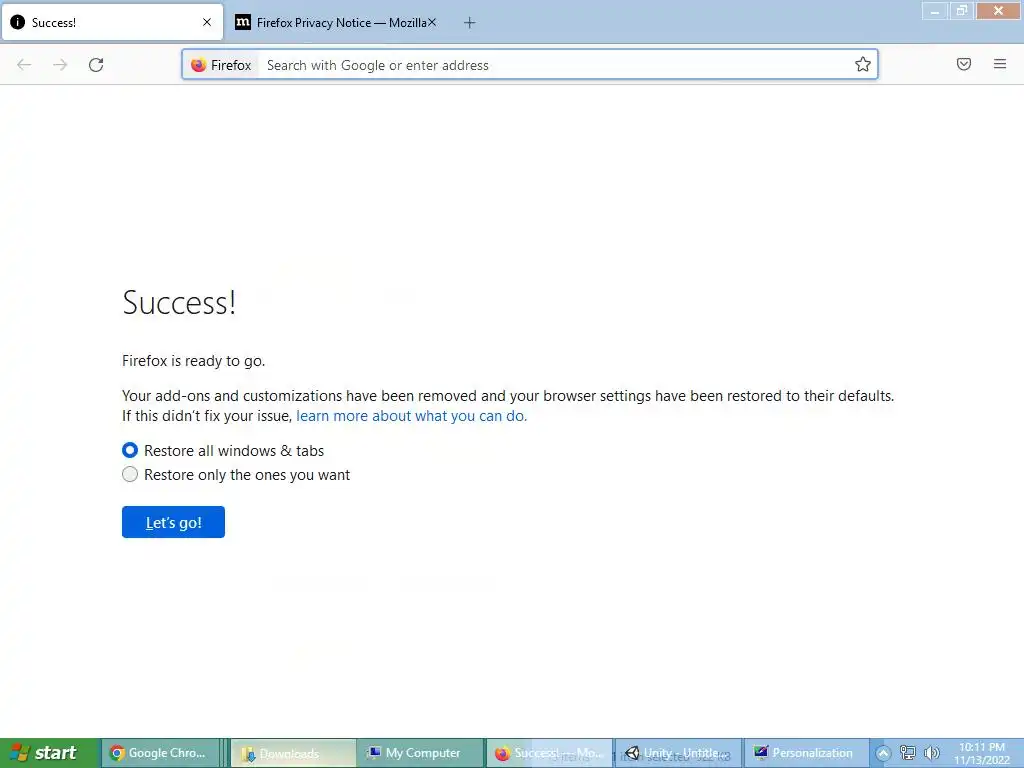This screenshot has height=768, width=1024.
Task: Click the Let's go! button
Action: click(x=173, y=522)
